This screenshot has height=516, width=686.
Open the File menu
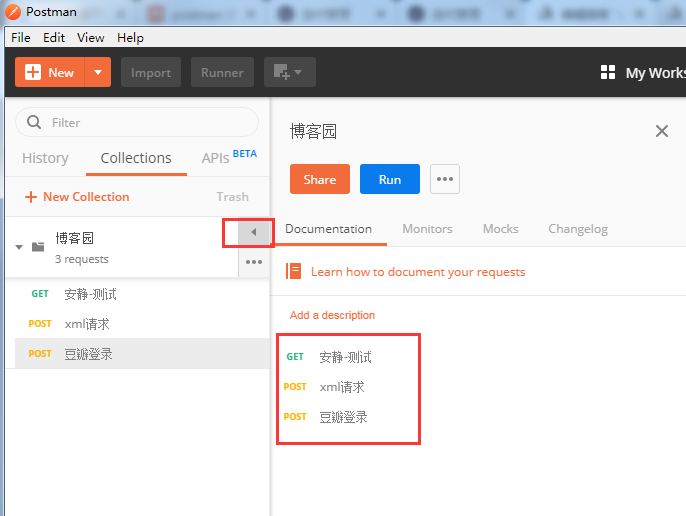coord(21,38)
